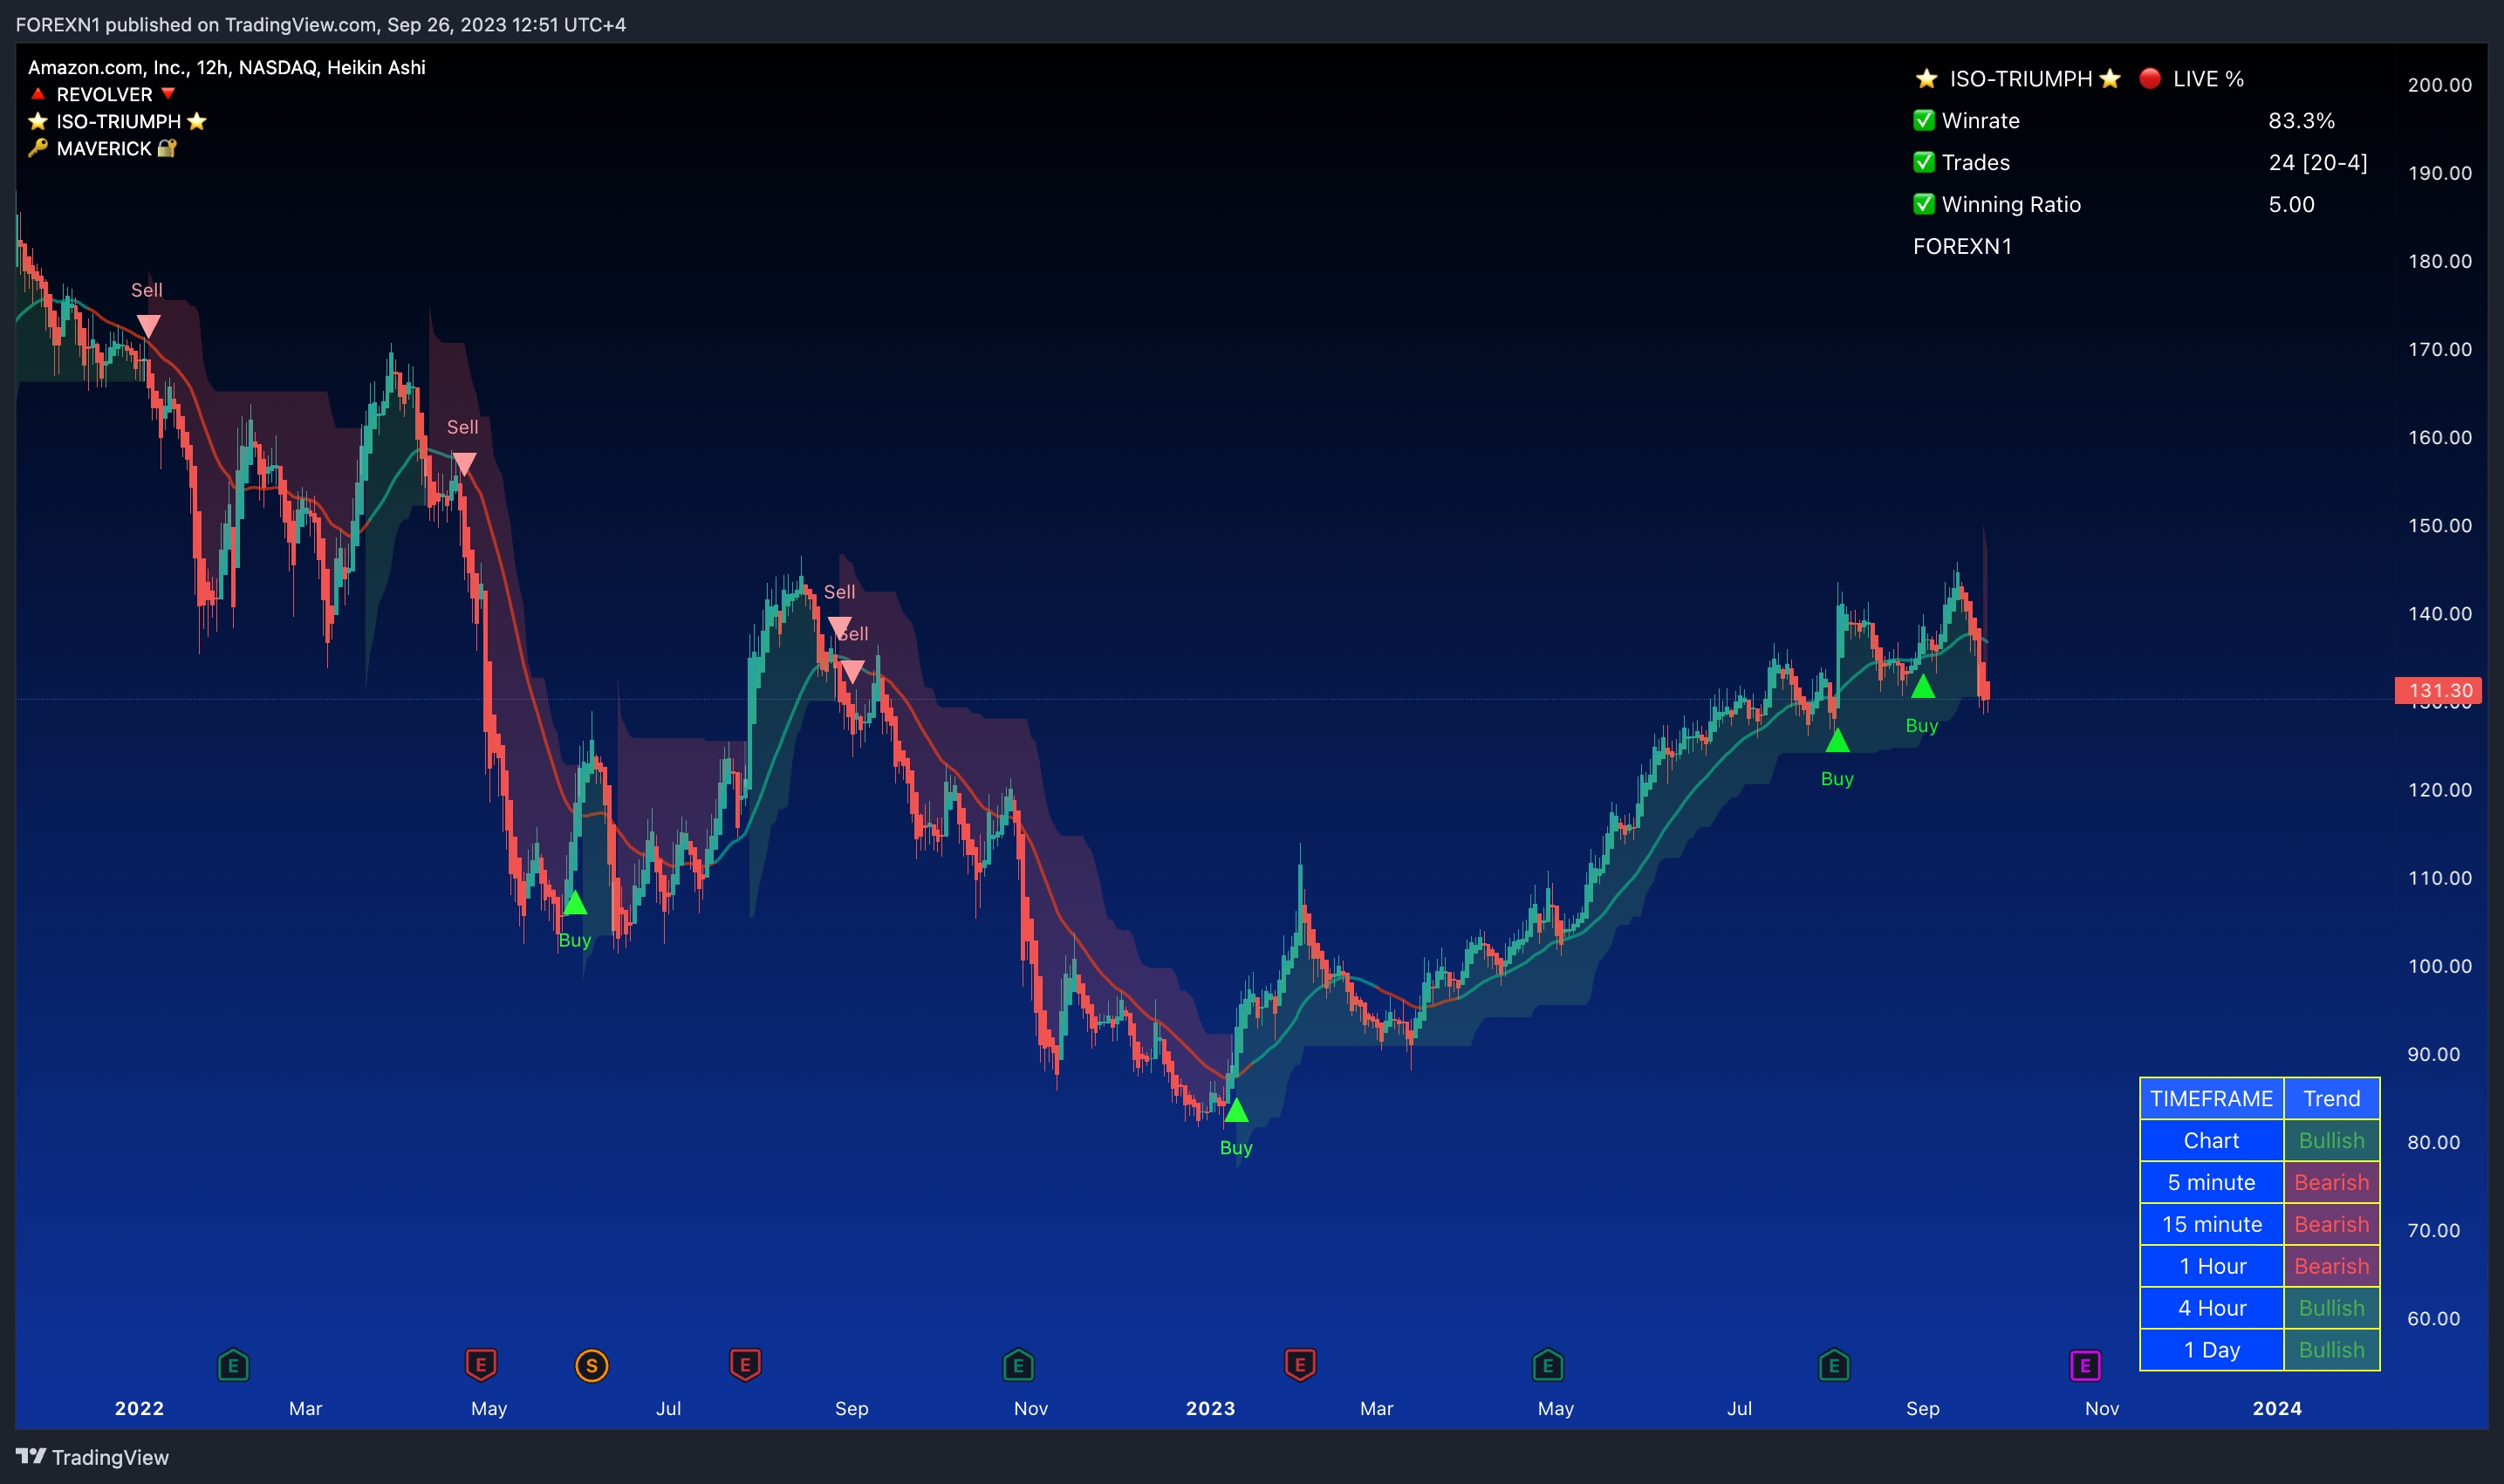This screenshot has width=2504, height=1484.
Task: Click the green earnings marker near May 2023
Action: point(1547,1365)
